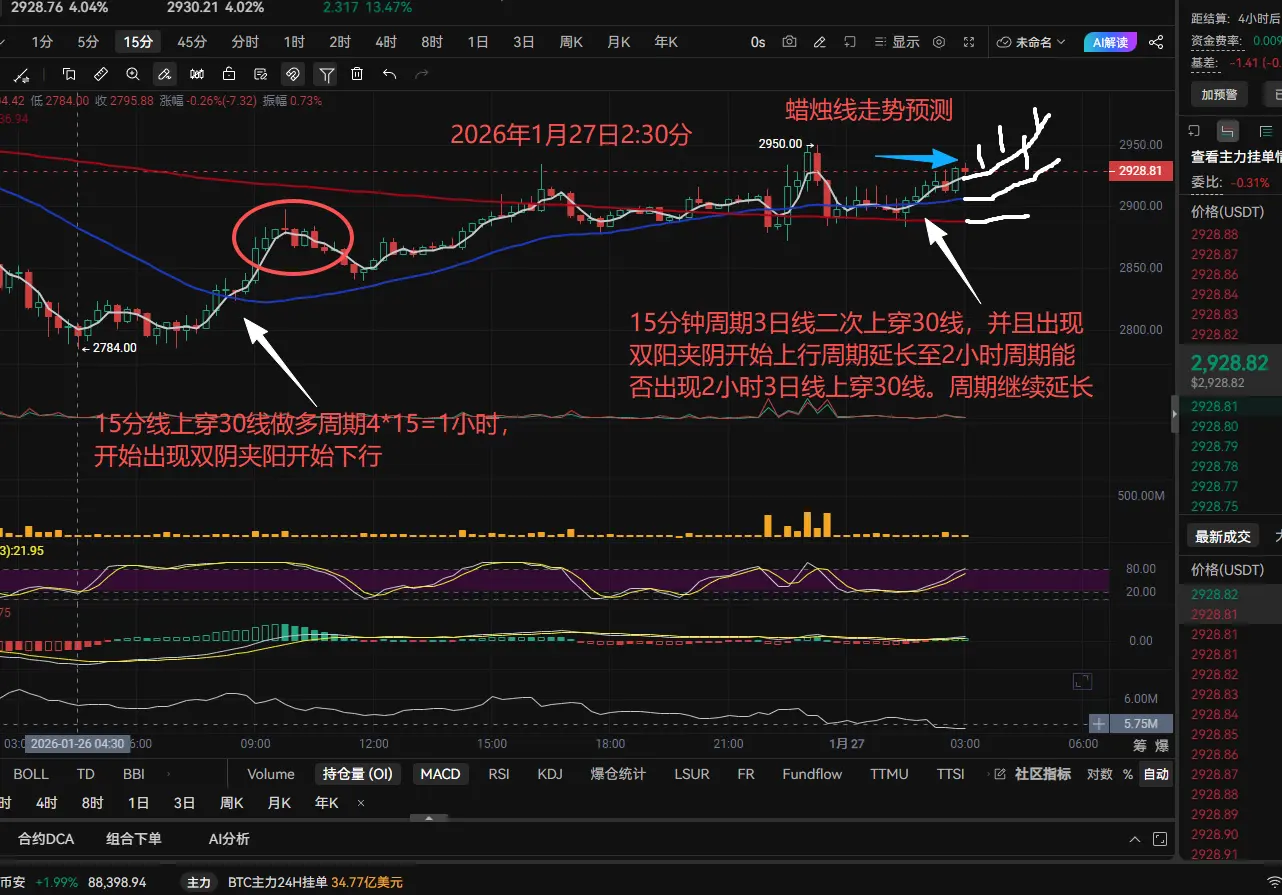Toggle percent scale mode
This screenshot has height=895, width=1282.
pos(1128,774)
